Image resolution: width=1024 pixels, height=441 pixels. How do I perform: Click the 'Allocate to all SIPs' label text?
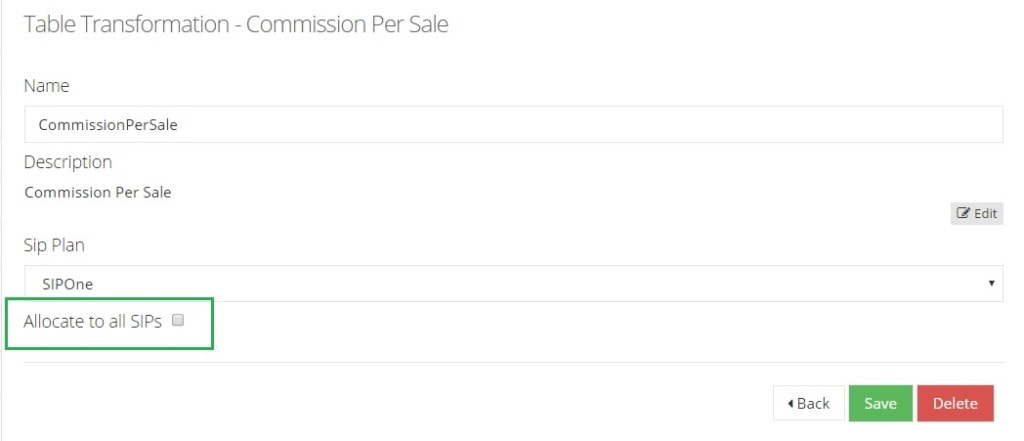tap(92, 321)
